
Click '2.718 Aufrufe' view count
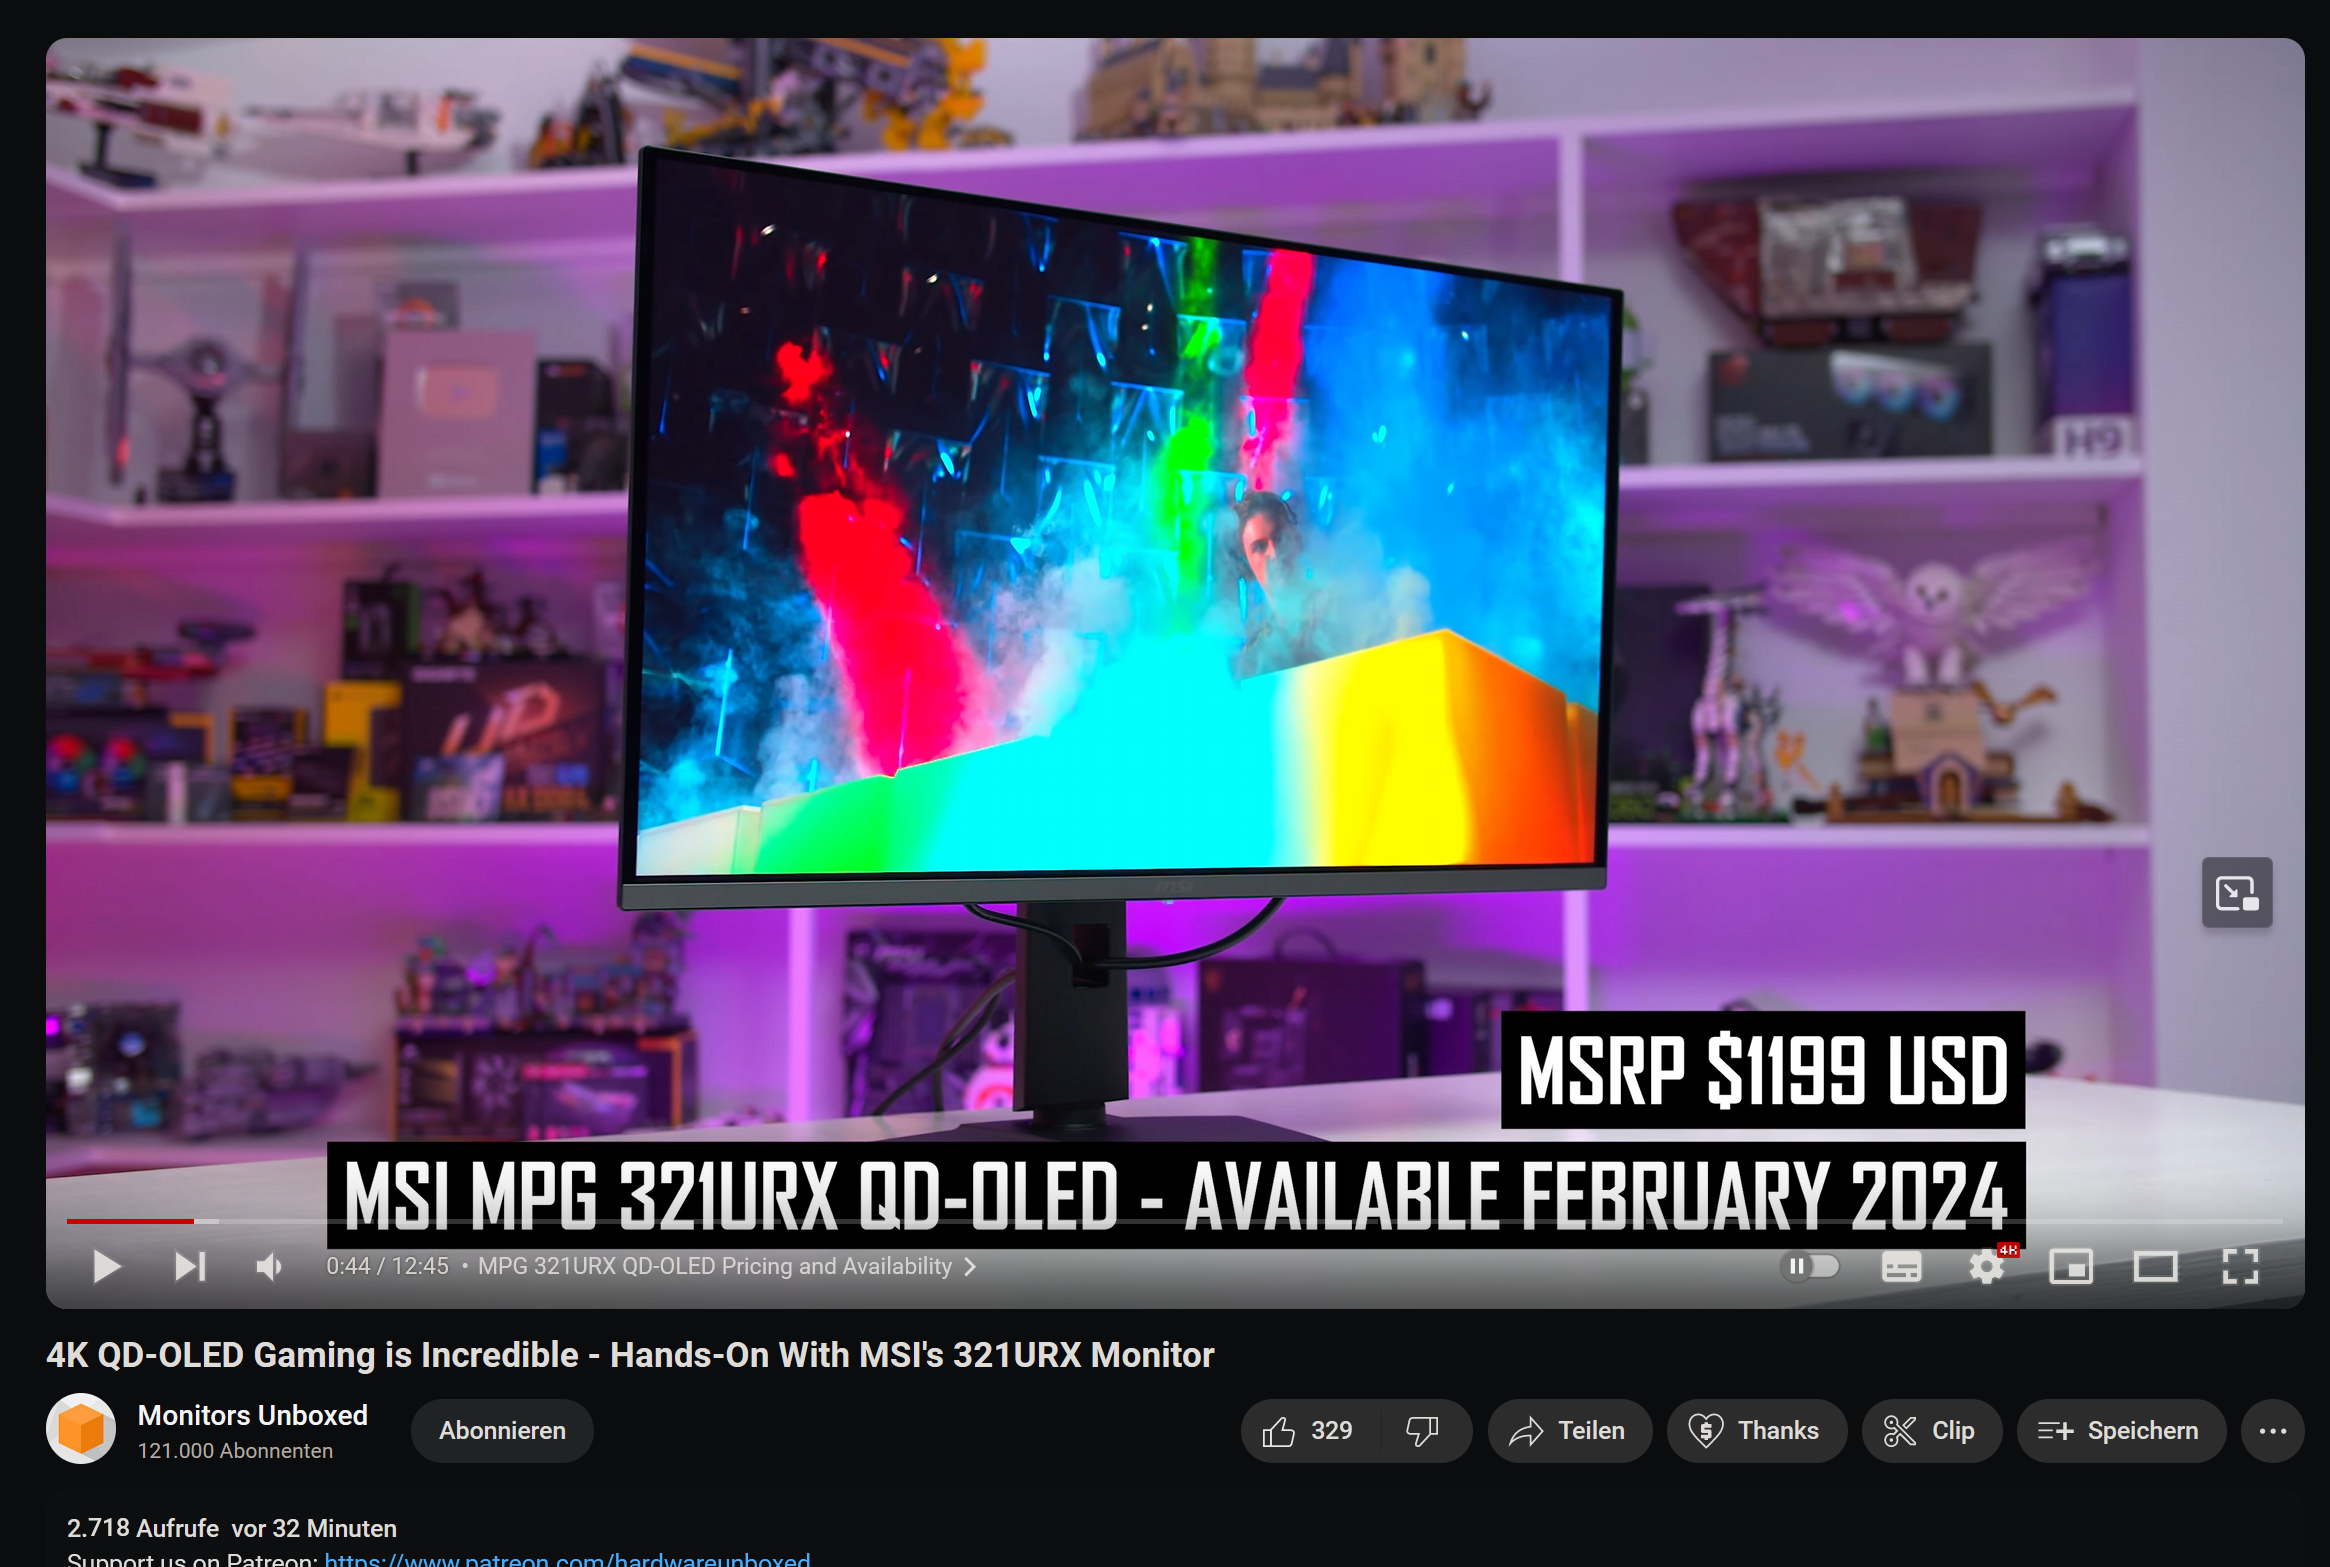143,1528
